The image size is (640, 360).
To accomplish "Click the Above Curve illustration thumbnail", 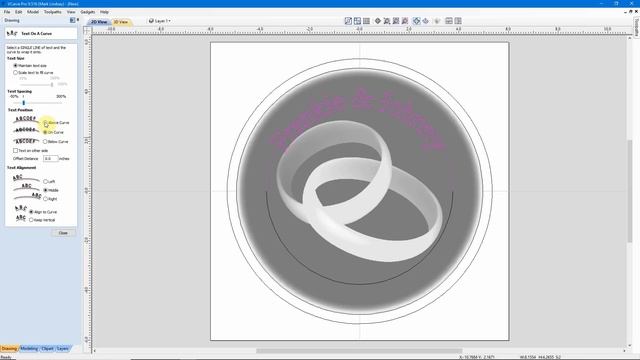I will (x=26, y=119).
